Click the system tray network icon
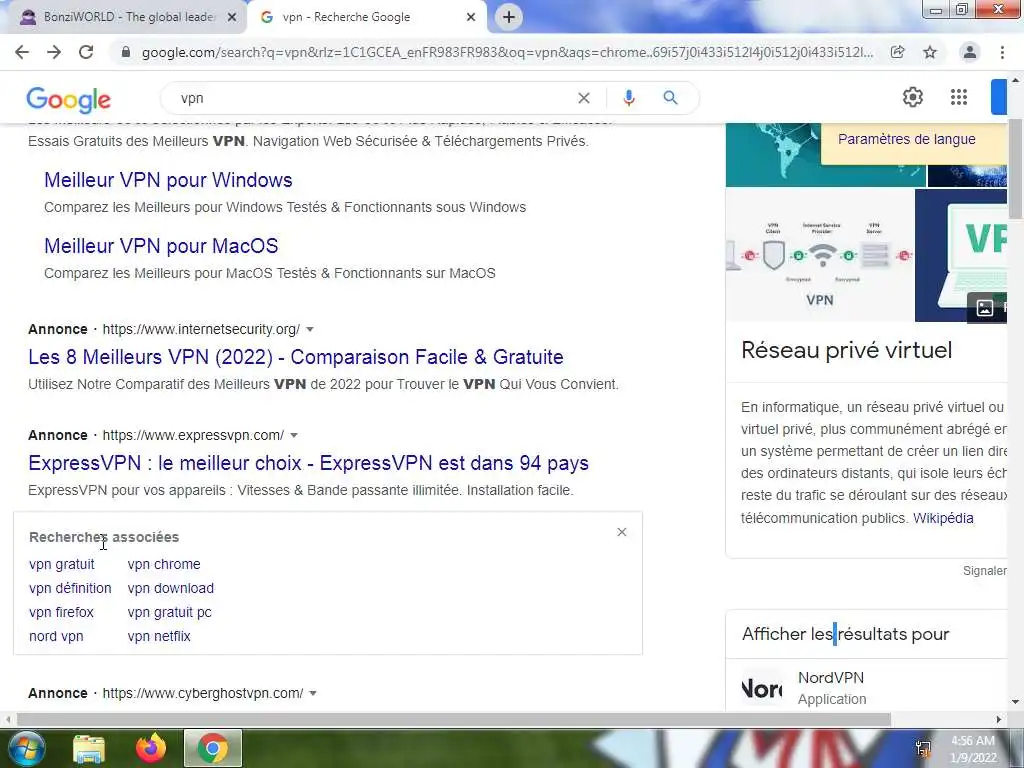 (923, 749)
